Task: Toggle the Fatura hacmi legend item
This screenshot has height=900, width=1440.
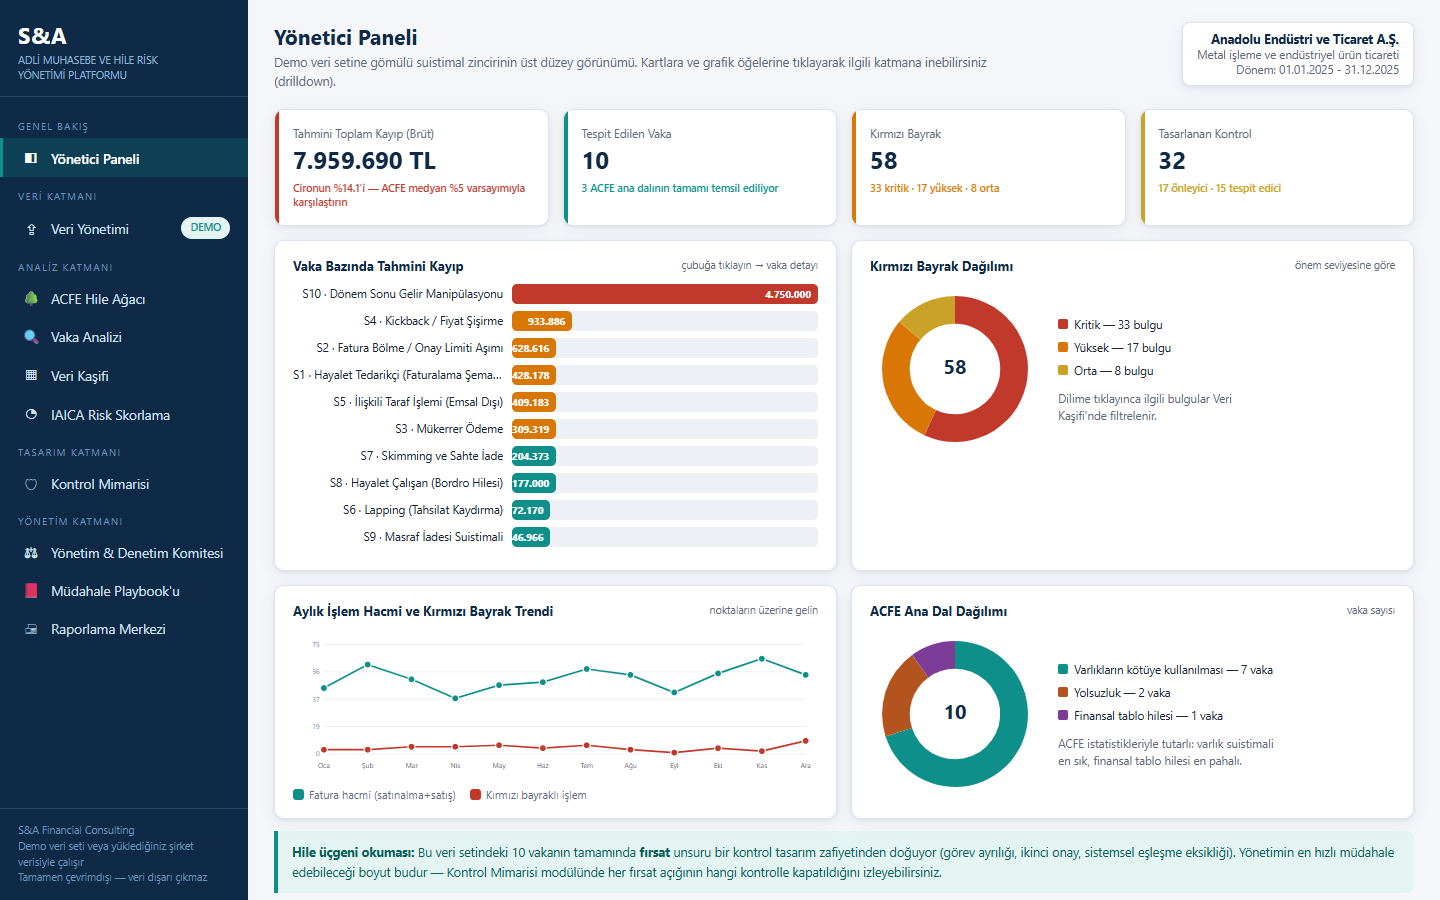Action: (x=374, y=795)
